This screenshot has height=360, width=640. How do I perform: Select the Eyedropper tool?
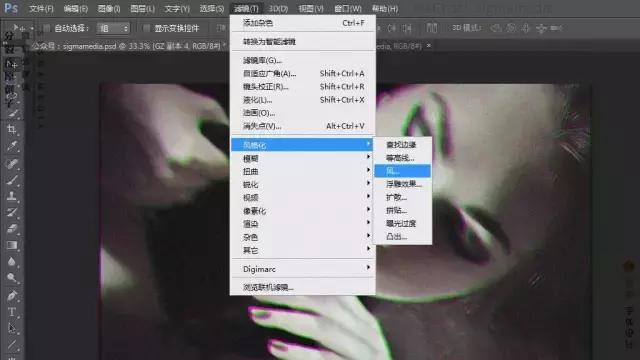click(x=12, y=146)
